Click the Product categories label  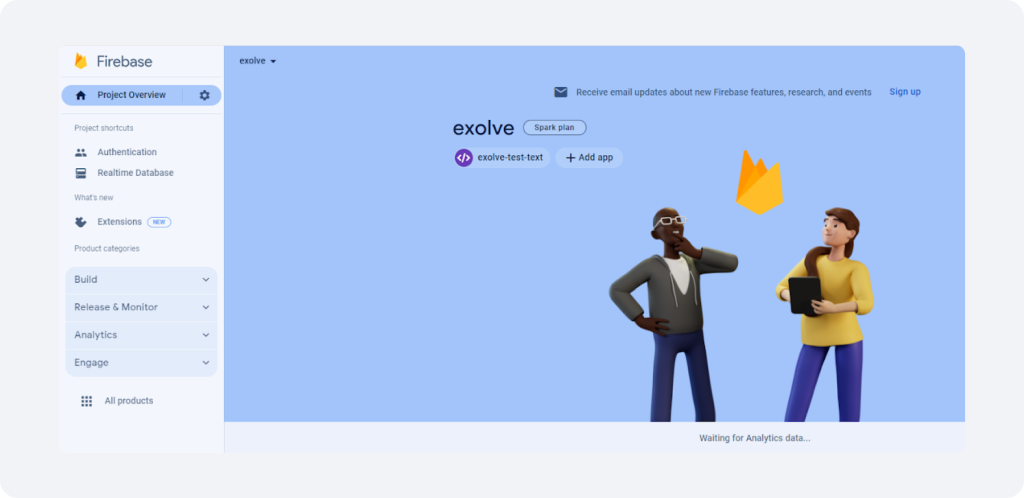pyautogui.click(x=106, y=249)
